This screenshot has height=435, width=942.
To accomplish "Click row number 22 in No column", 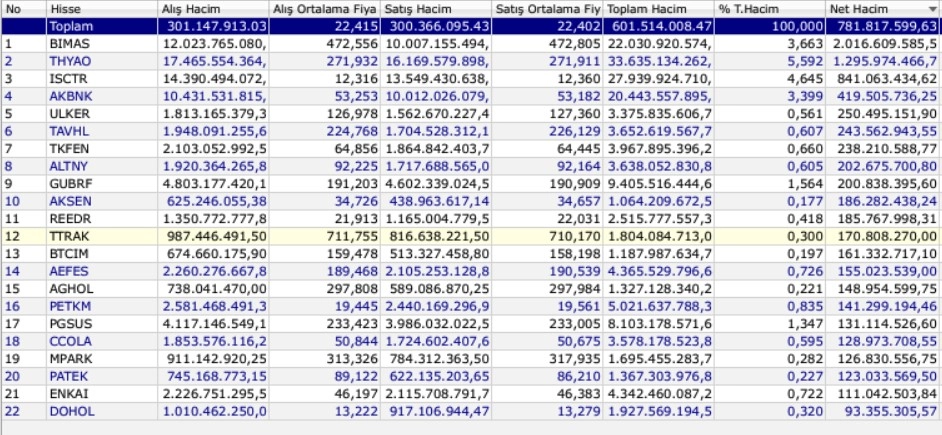I will pyautogui.click(x=12, y=411).
